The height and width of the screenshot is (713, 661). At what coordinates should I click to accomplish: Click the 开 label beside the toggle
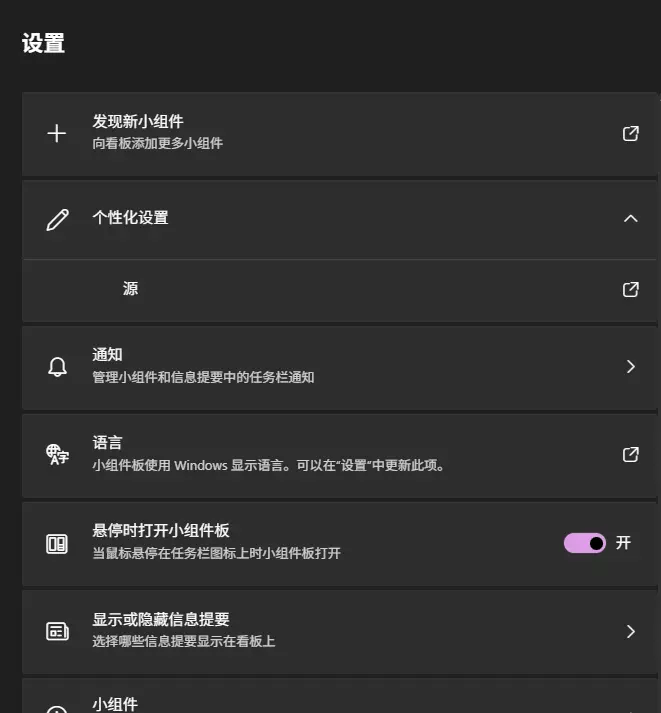[623, 543]
